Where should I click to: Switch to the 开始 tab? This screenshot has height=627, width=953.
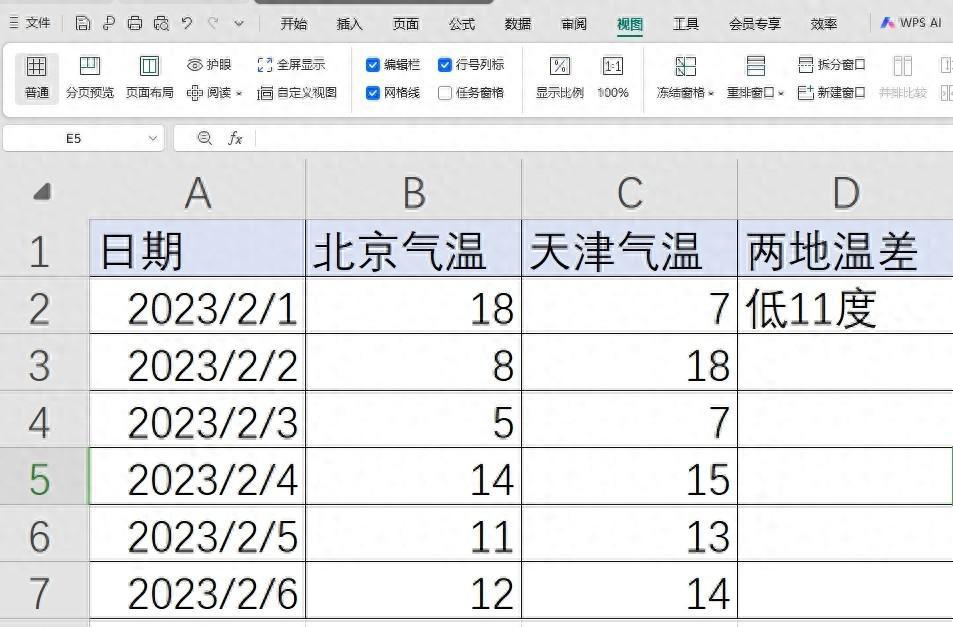pos(294,24)
